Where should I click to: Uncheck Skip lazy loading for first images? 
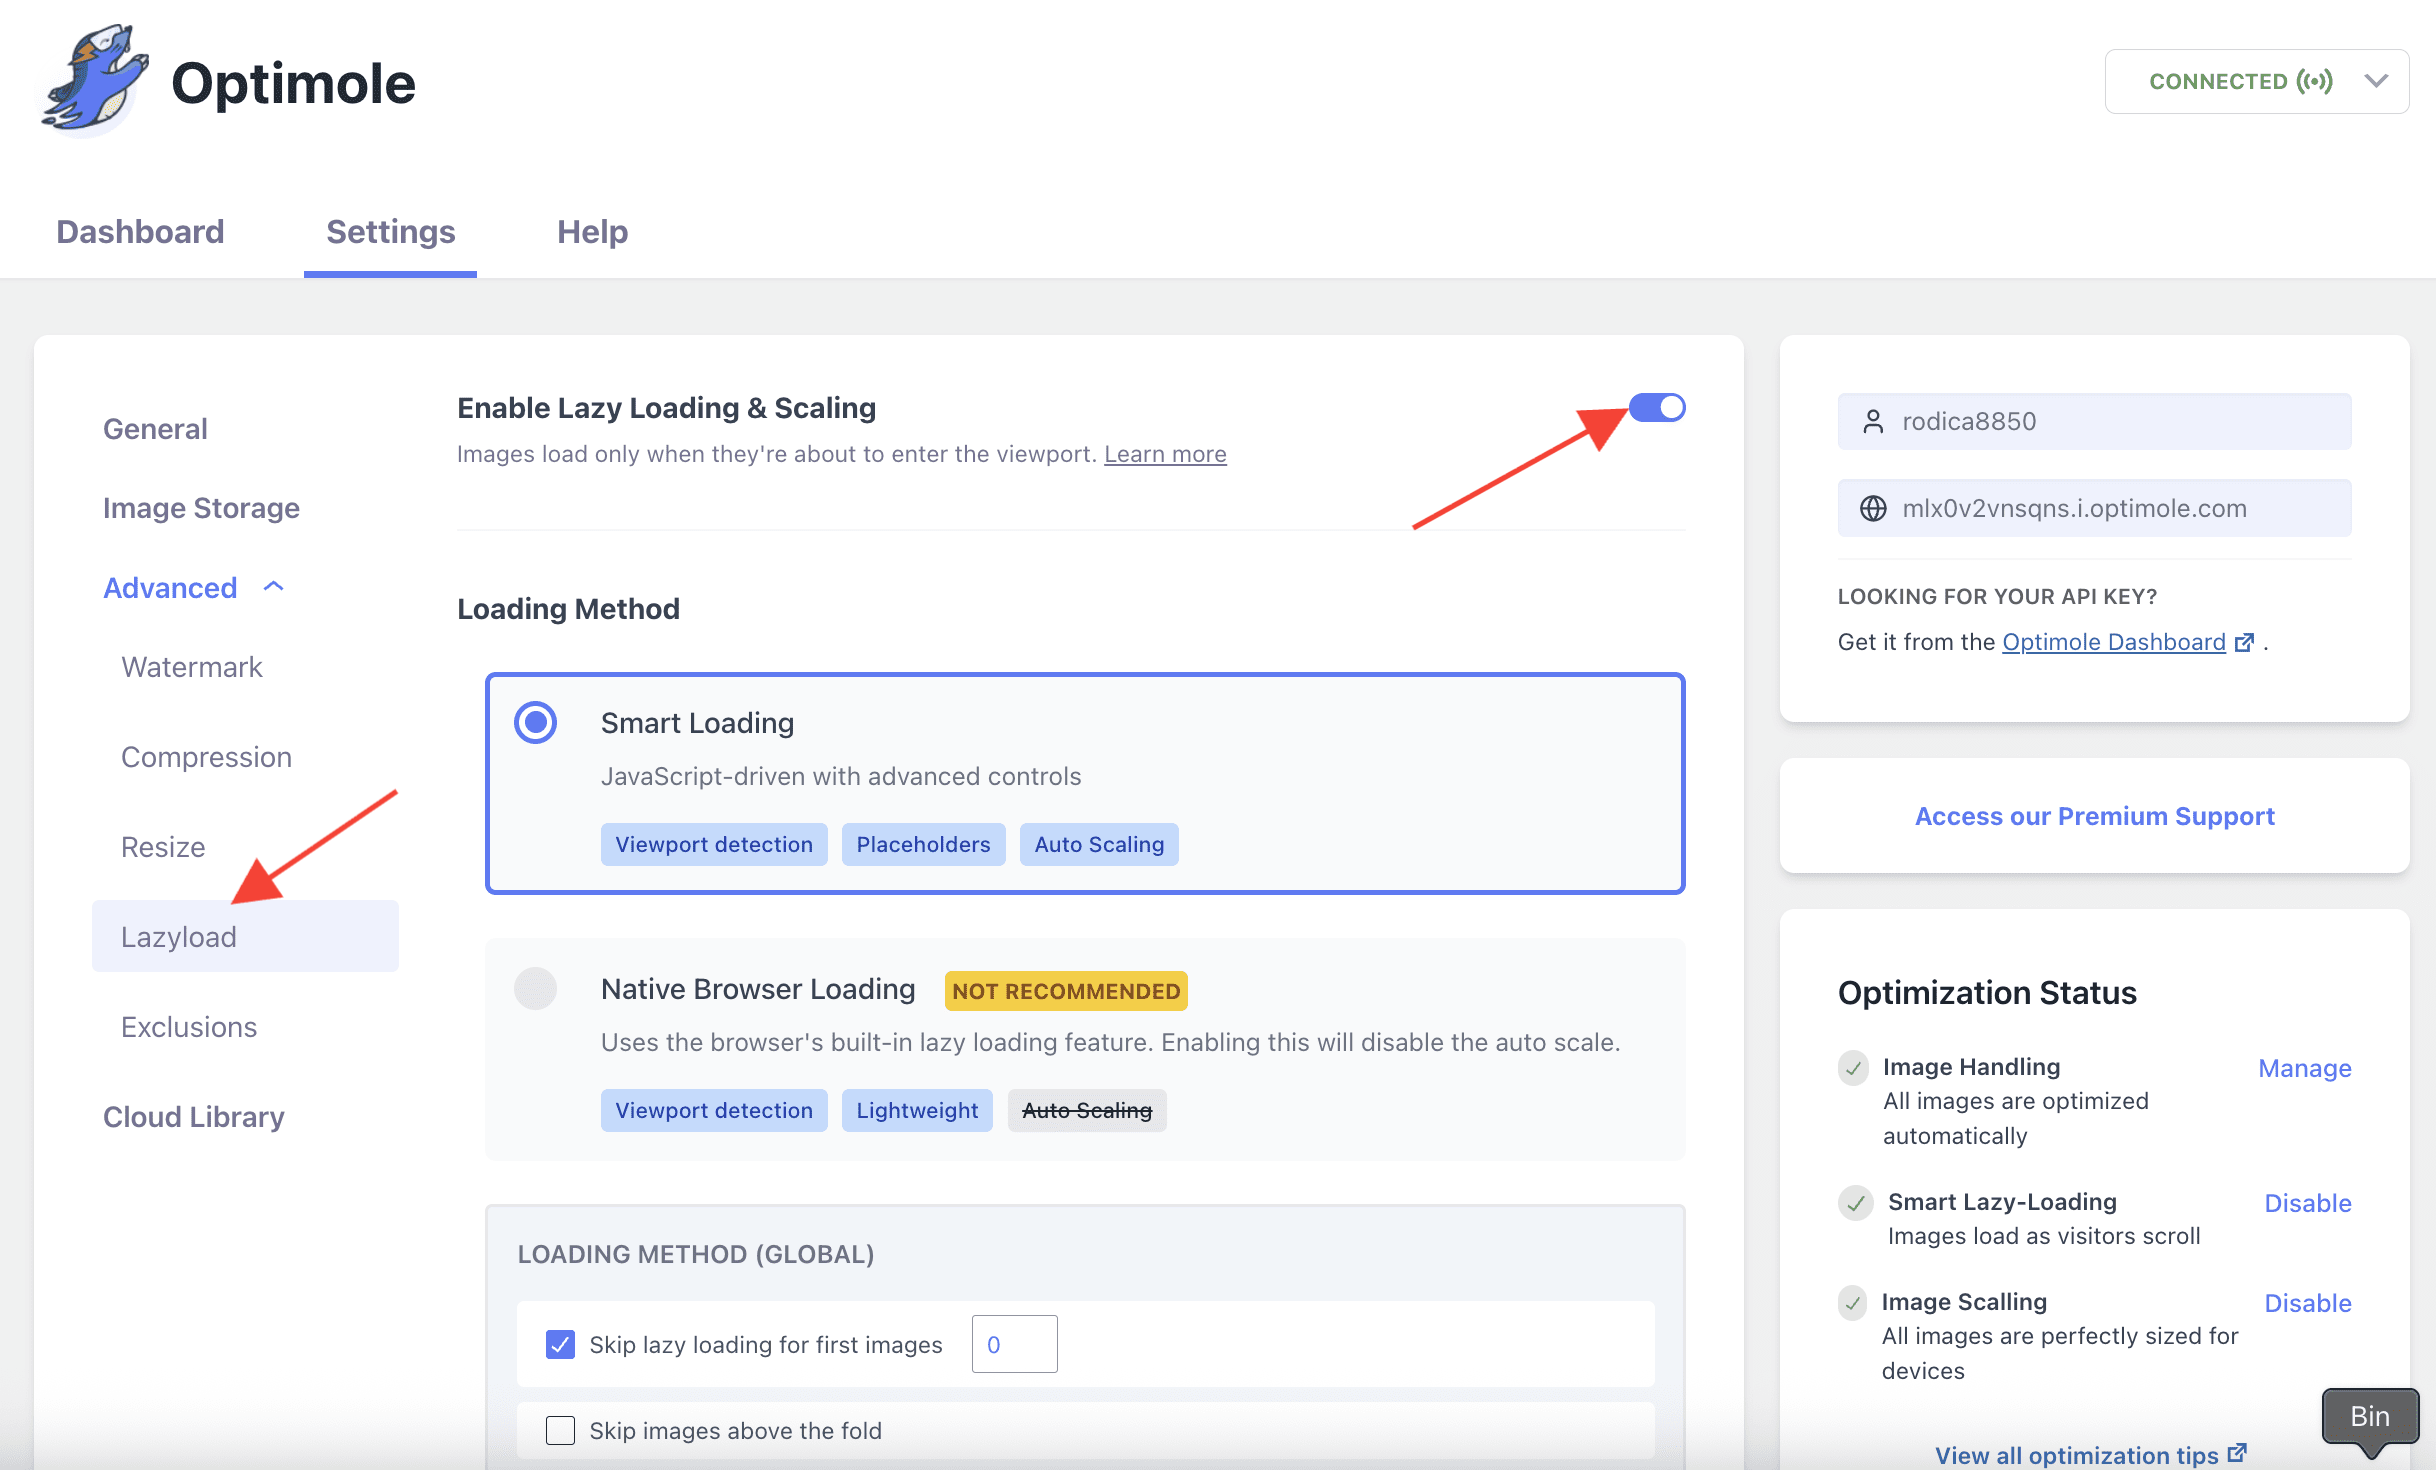click(x=560, y=1344)
